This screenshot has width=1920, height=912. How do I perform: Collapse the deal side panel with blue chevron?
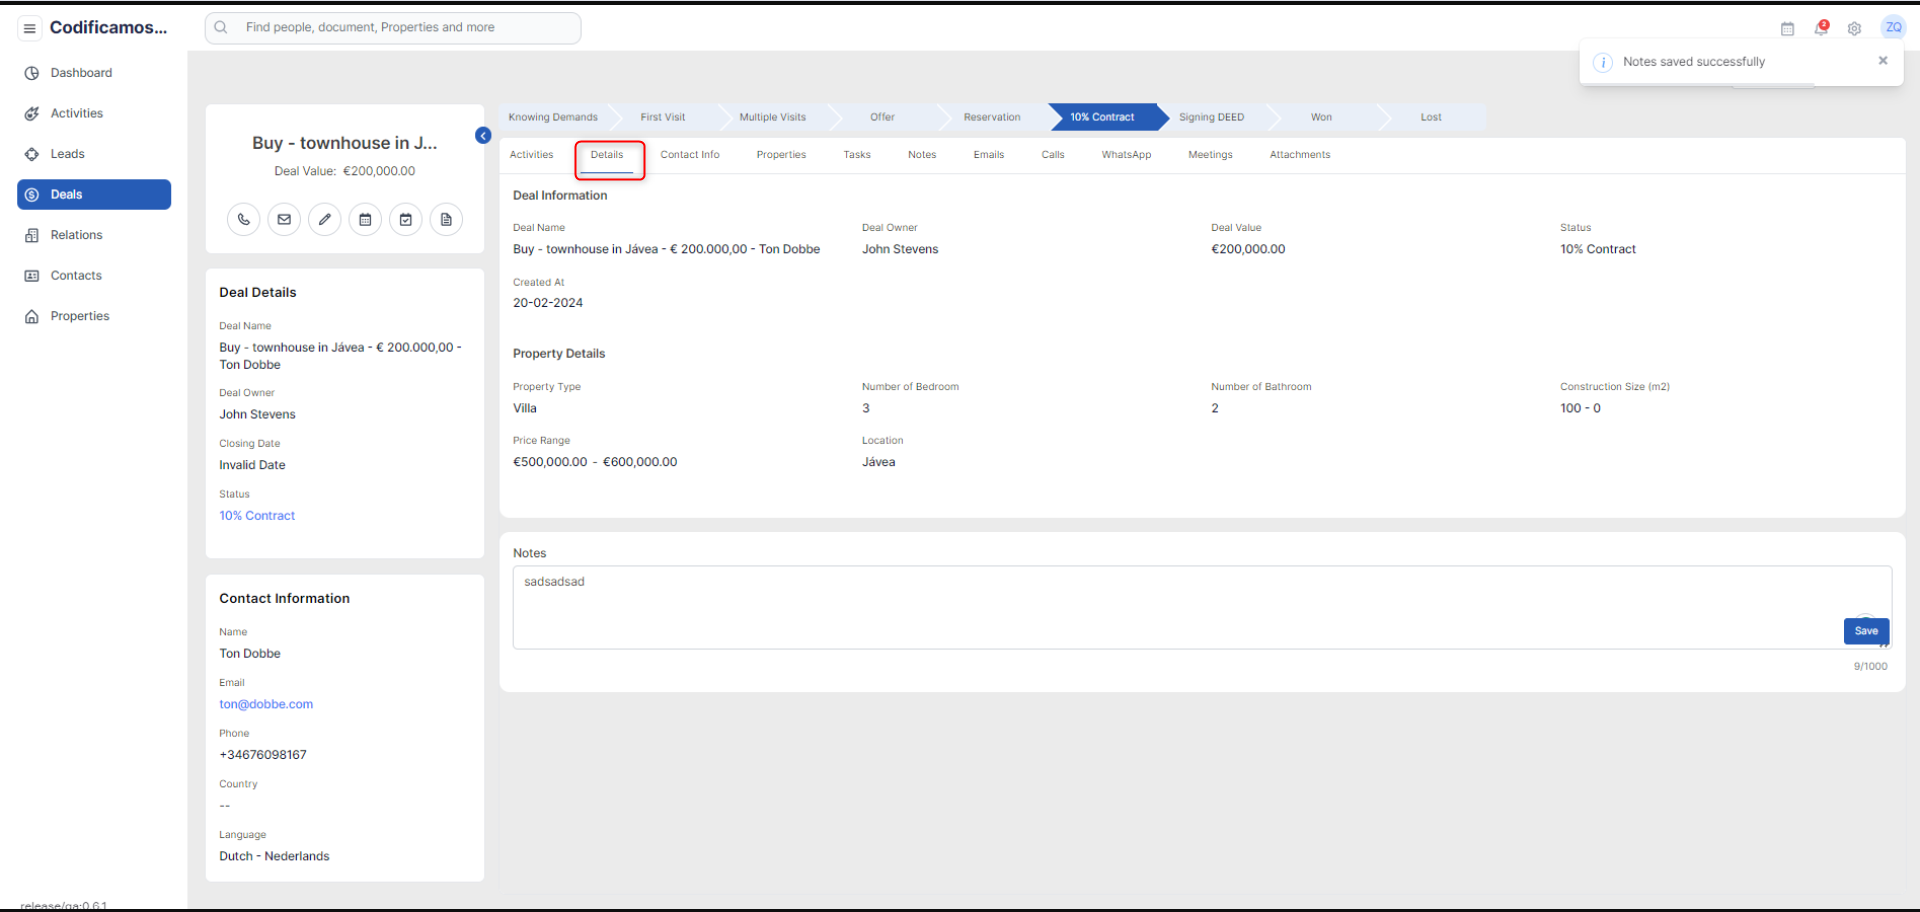pos(483,135)
